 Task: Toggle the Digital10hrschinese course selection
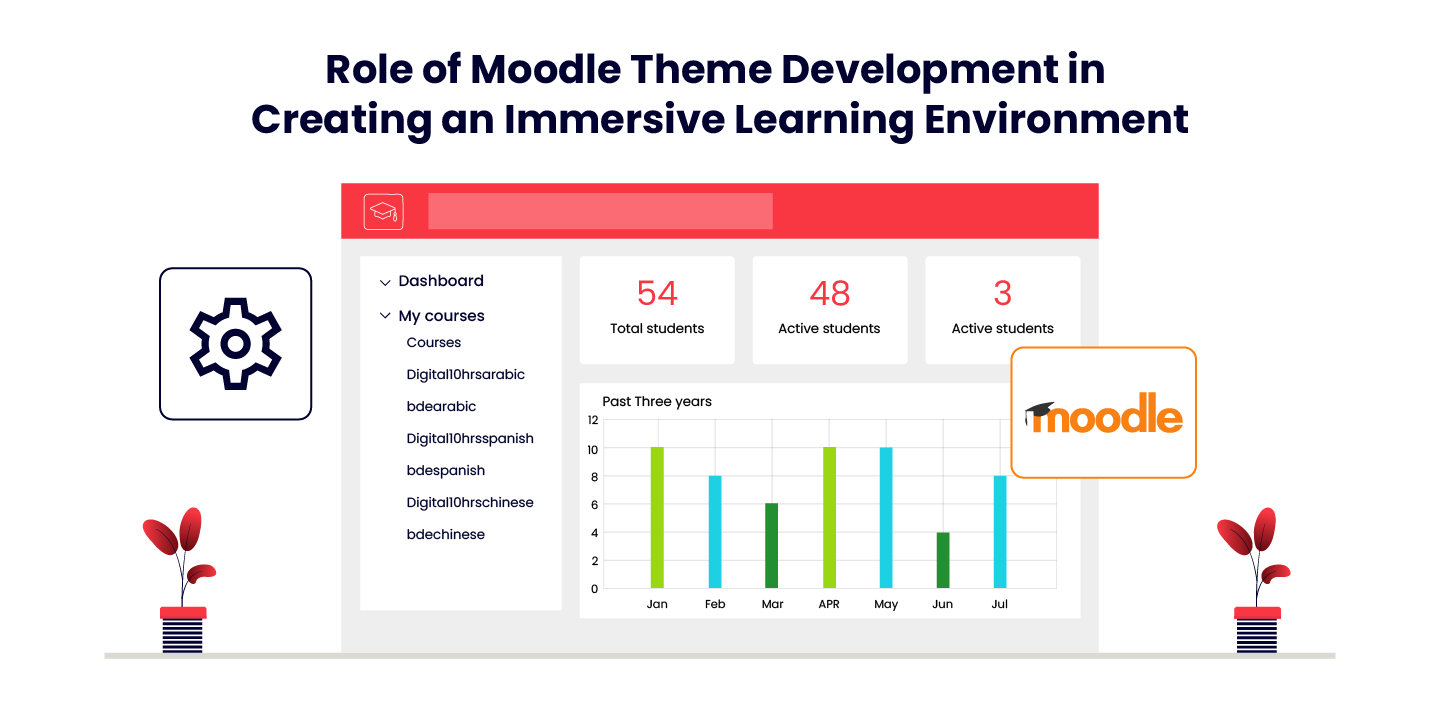pyautogui.click(x=470, y=502)
